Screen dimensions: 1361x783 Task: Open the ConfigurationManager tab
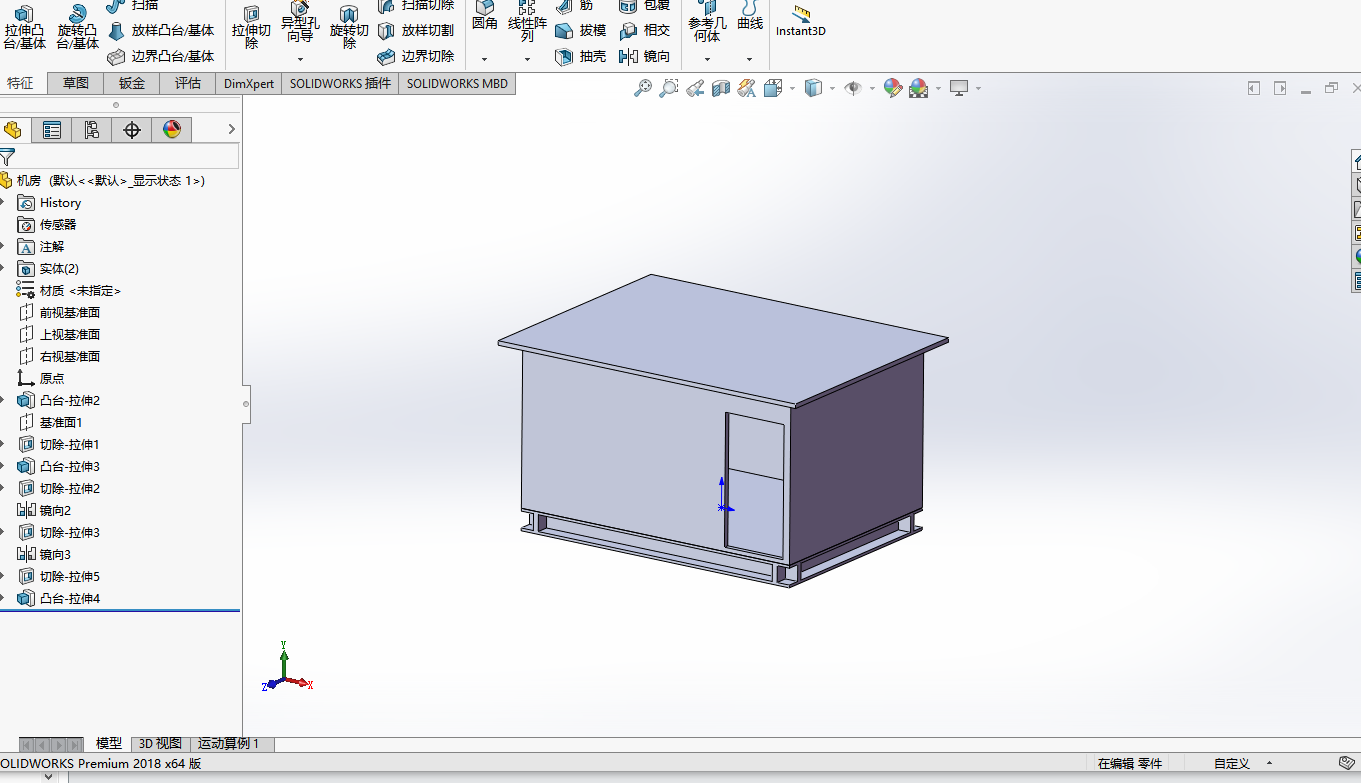pyautogui.click(x=92, y=129)
